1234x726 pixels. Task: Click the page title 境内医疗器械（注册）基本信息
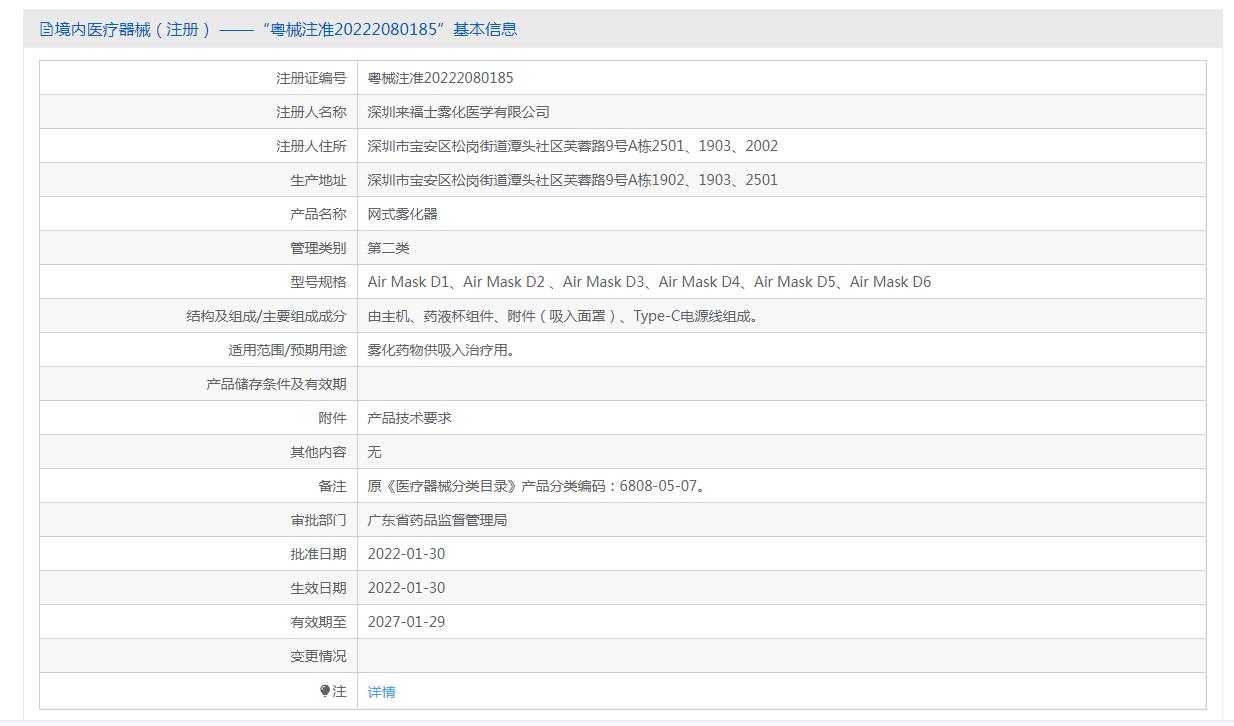(x=285, y=29)
